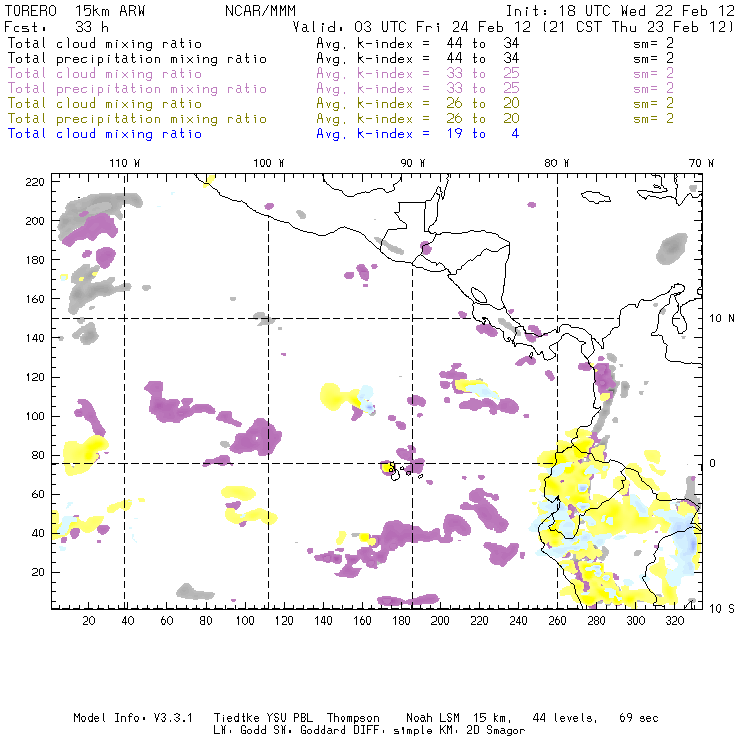Select blue "Total cloud mixing ratio" legend line
This screenshot has height=740, width=740.
click(105, 134)
